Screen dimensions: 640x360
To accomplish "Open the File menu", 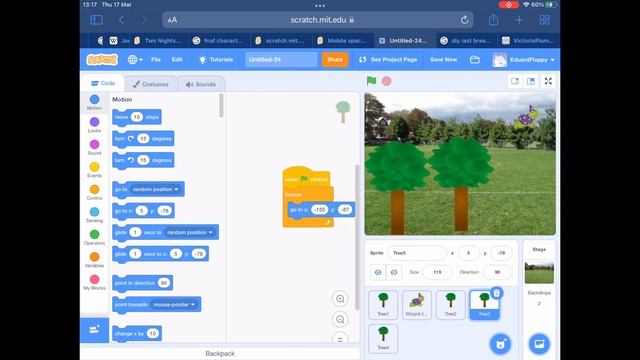I will 156,60.
